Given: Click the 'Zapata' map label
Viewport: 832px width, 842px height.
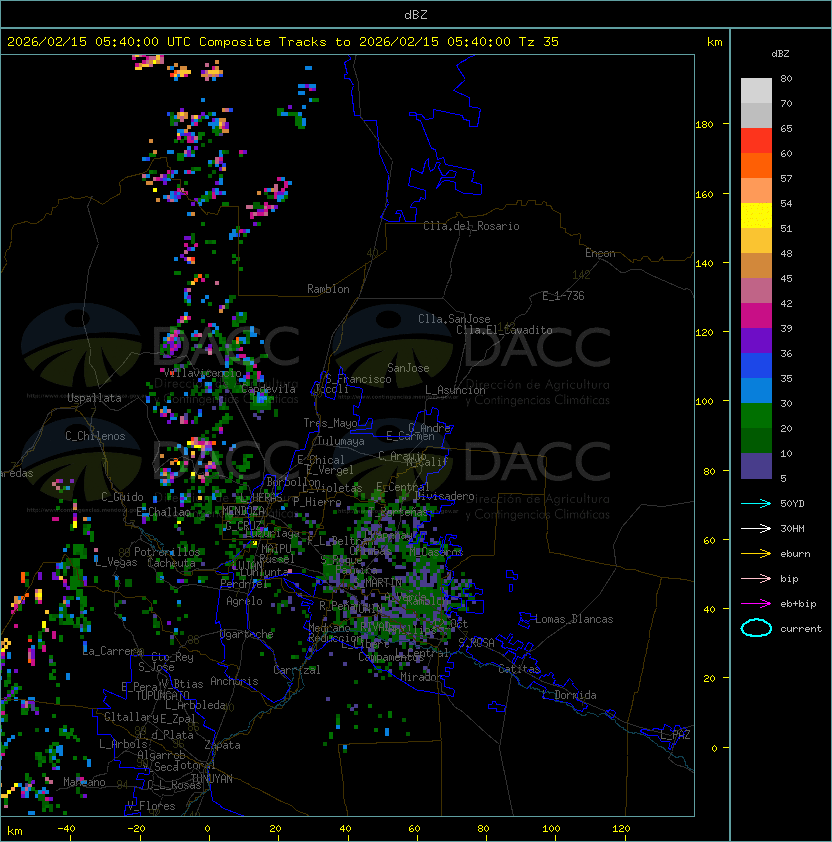Looking at the screenshot, I should pyautogui.click(x=222, y=745).
